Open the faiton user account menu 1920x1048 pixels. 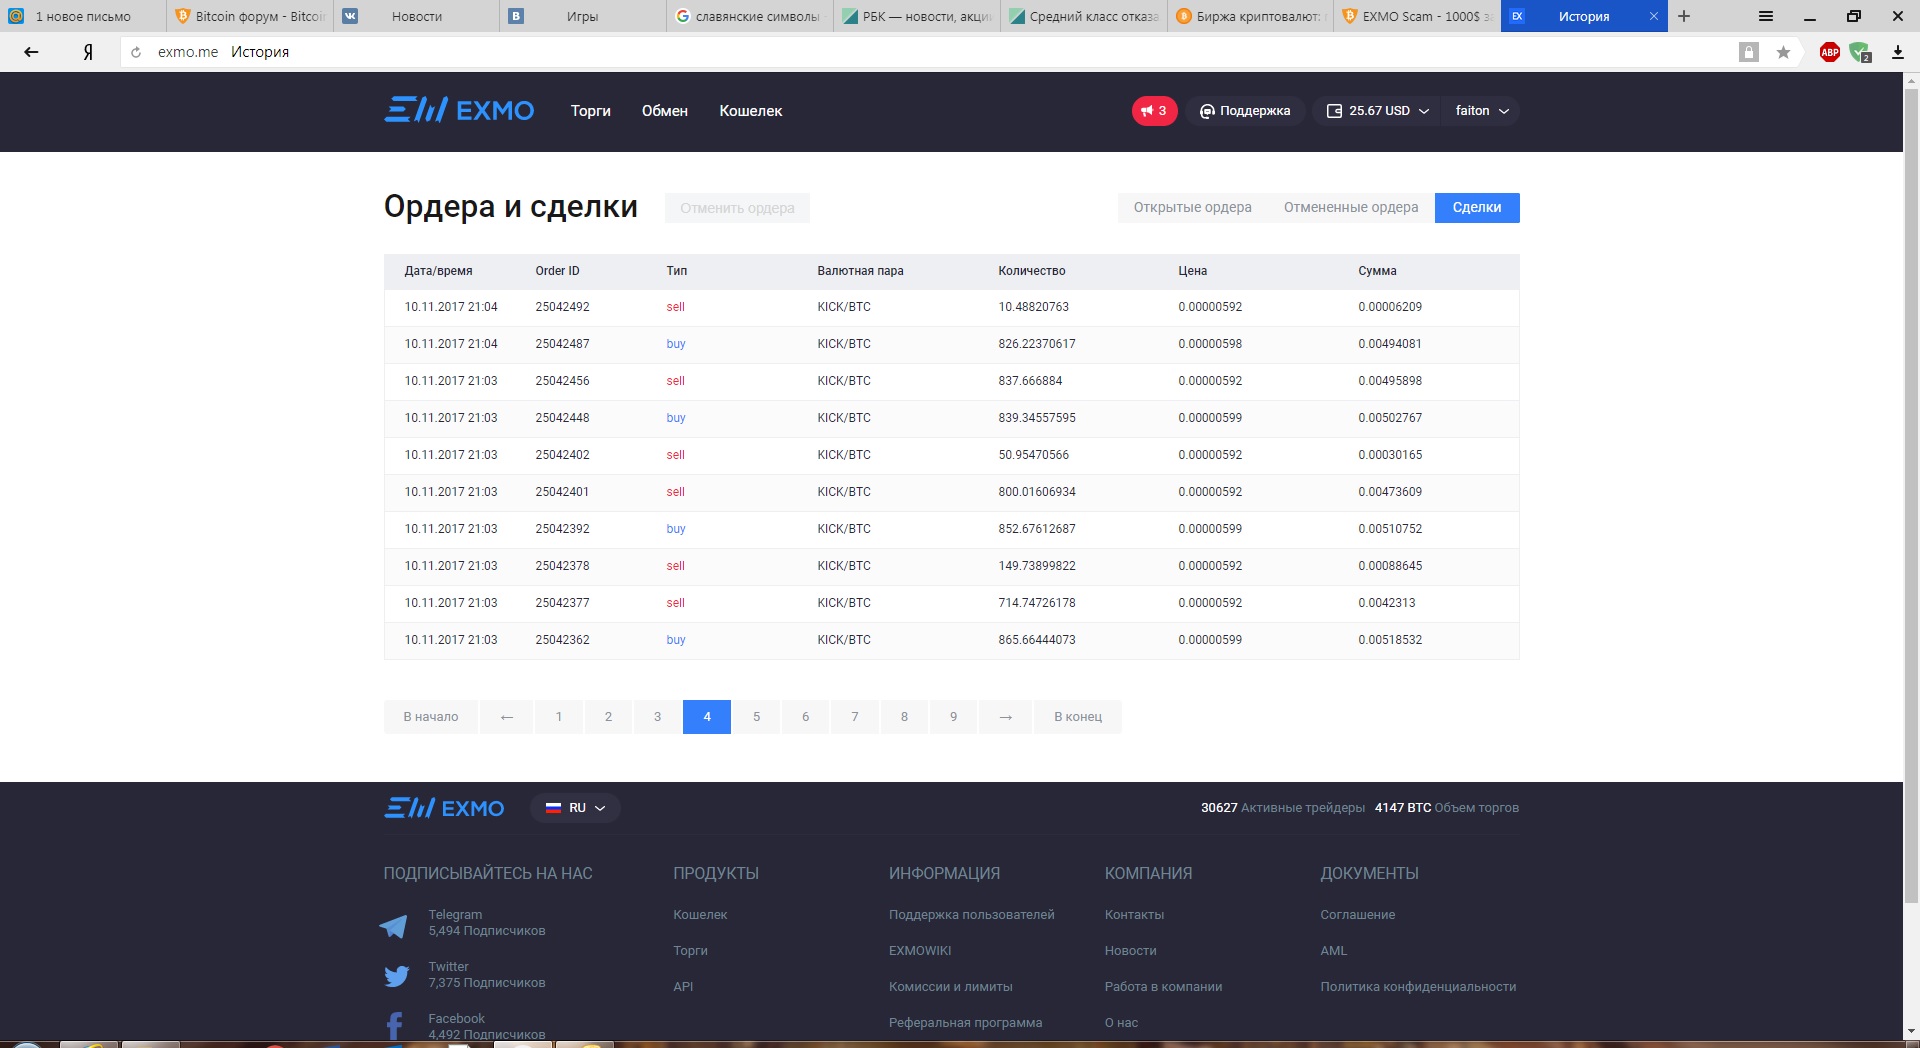1481,111
